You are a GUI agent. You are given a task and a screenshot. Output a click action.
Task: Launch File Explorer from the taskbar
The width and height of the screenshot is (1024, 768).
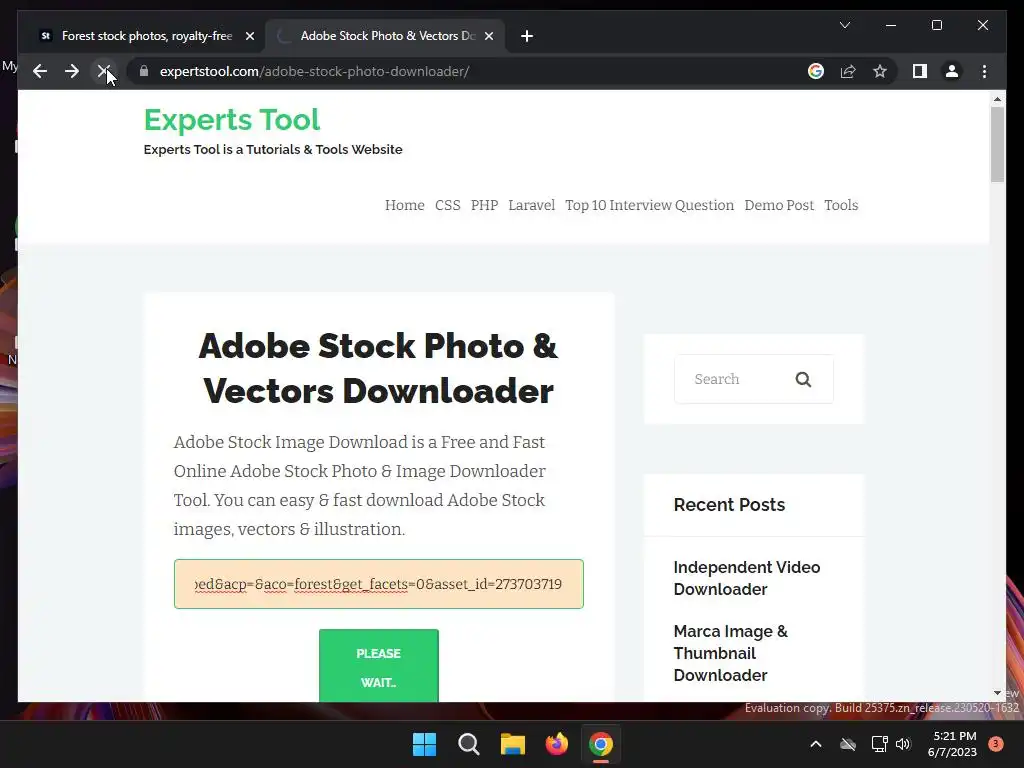pos(513,744)
